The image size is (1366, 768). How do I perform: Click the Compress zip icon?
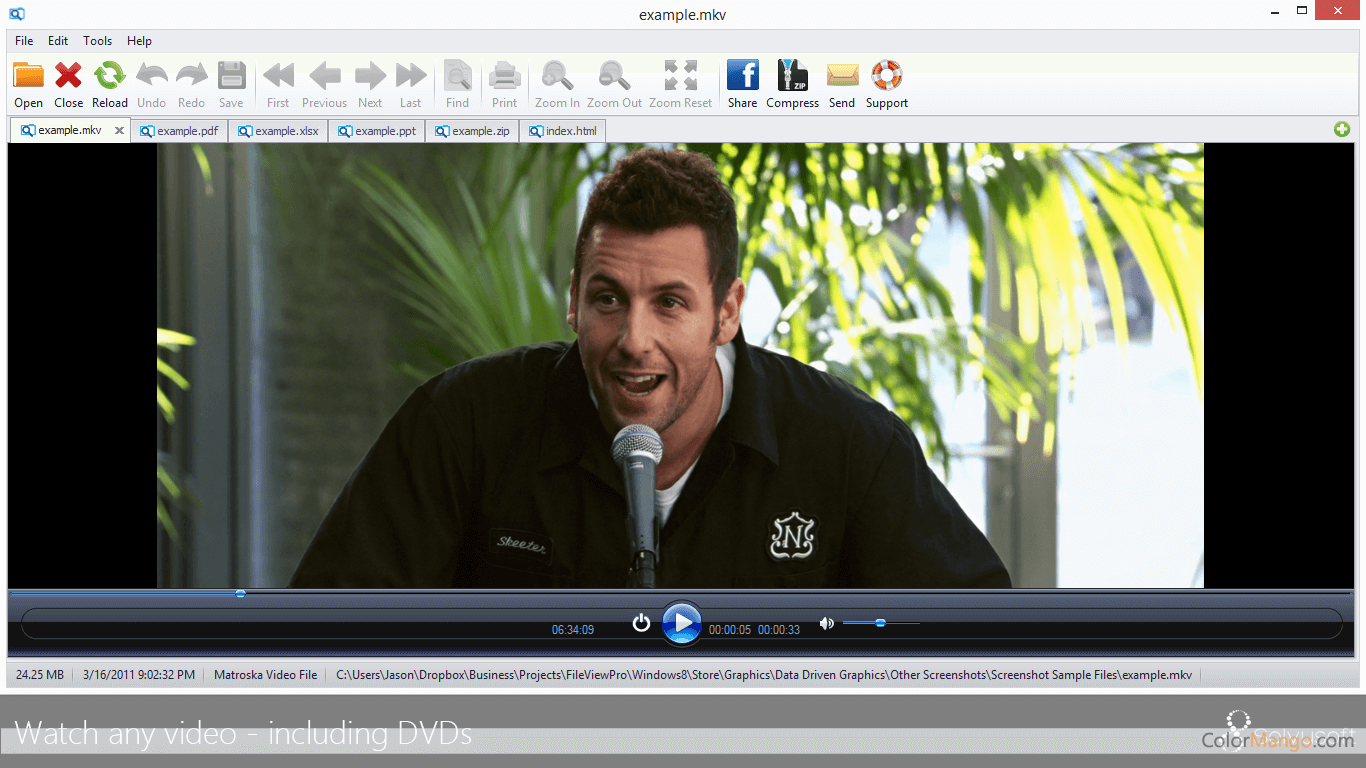coord(792,77)
